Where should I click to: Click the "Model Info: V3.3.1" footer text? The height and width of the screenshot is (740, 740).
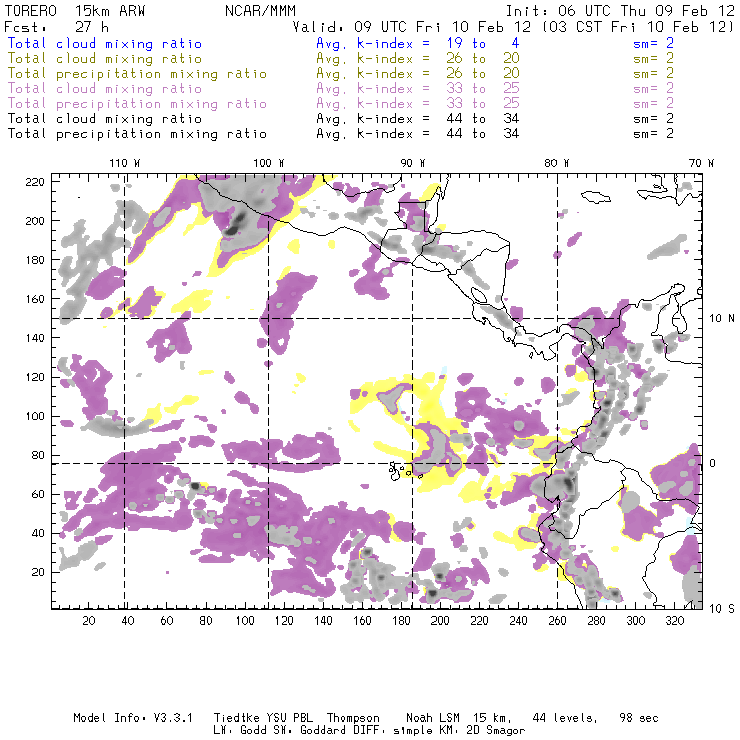tap(133, 718)
